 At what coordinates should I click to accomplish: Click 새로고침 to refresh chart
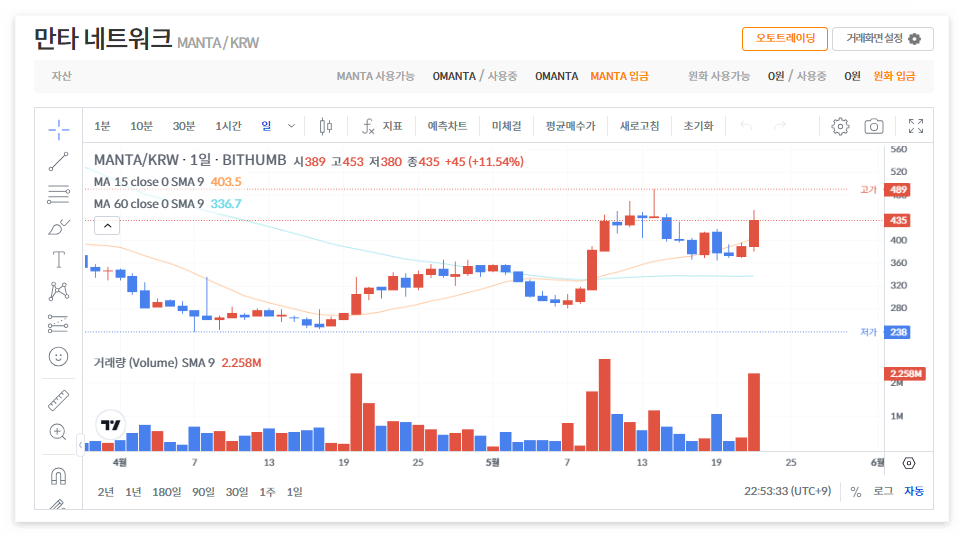pyautogui.click(x=639, y=126)
